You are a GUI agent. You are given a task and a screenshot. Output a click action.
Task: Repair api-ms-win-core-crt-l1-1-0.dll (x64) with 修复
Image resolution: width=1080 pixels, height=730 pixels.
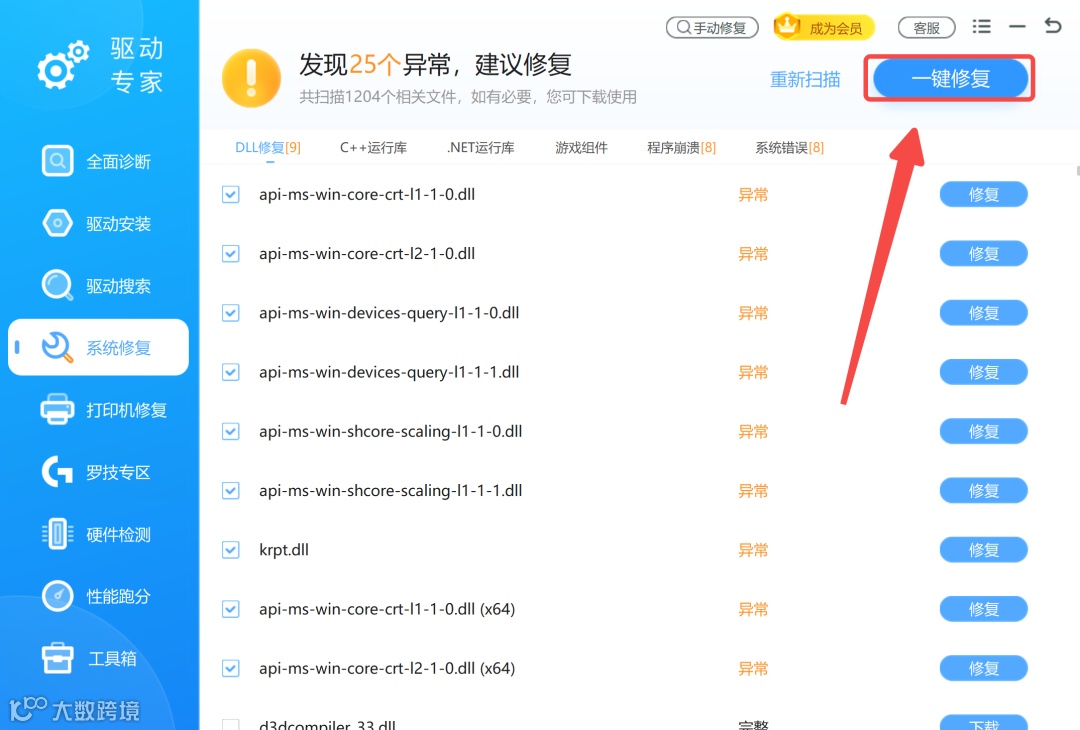(x=984, y=609)
